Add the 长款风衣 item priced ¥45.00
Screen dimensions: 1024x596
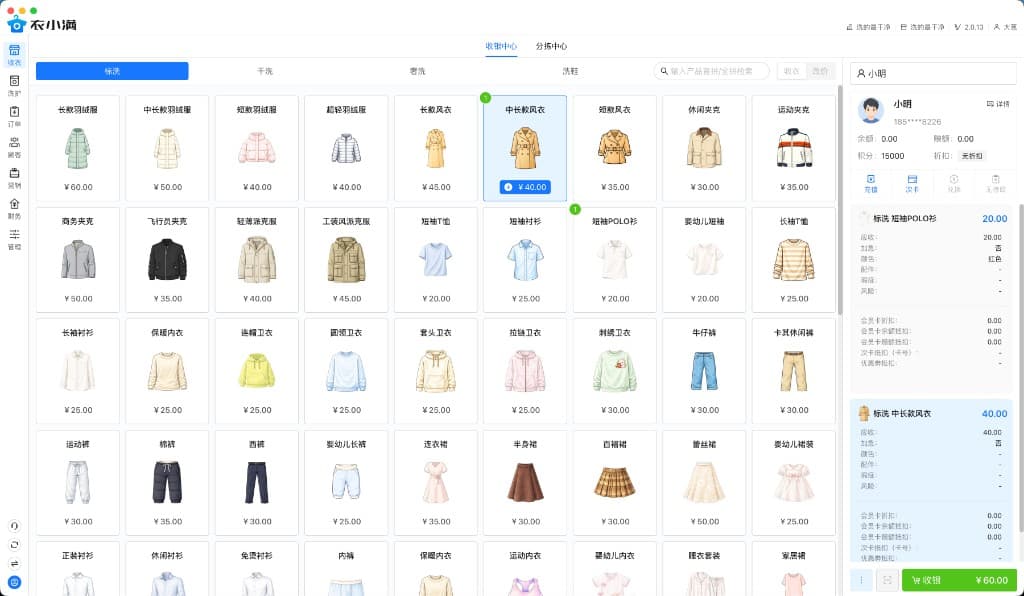(436, 148)
